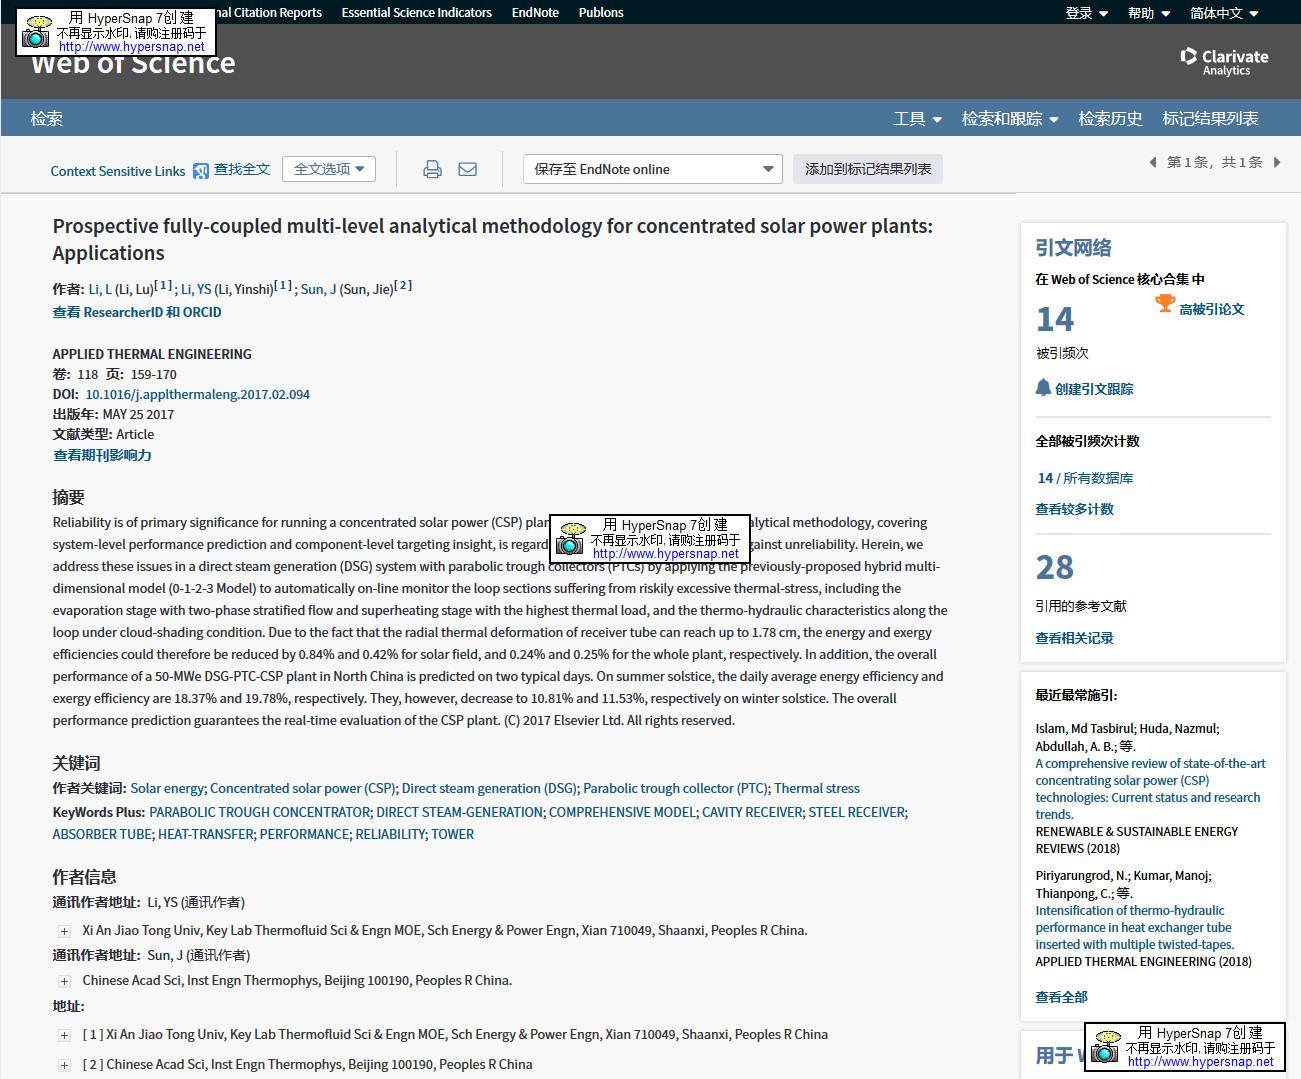Open the 全文选项 dropdown
The height and width of the screenshot is (1079, 1301).
pyautogui.click(x=329, y=169)
